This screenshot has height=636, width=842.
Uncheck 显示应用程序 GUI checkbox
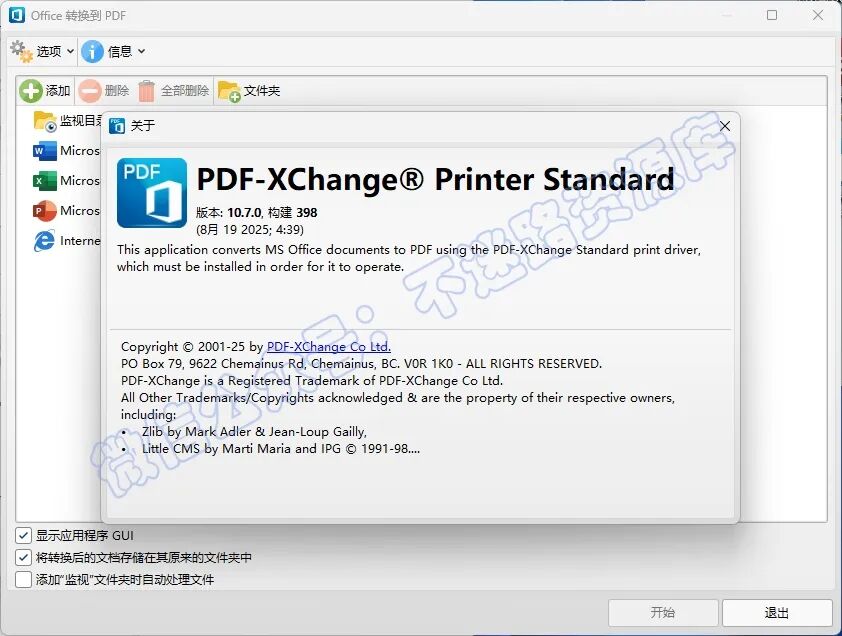coord(23,535)
